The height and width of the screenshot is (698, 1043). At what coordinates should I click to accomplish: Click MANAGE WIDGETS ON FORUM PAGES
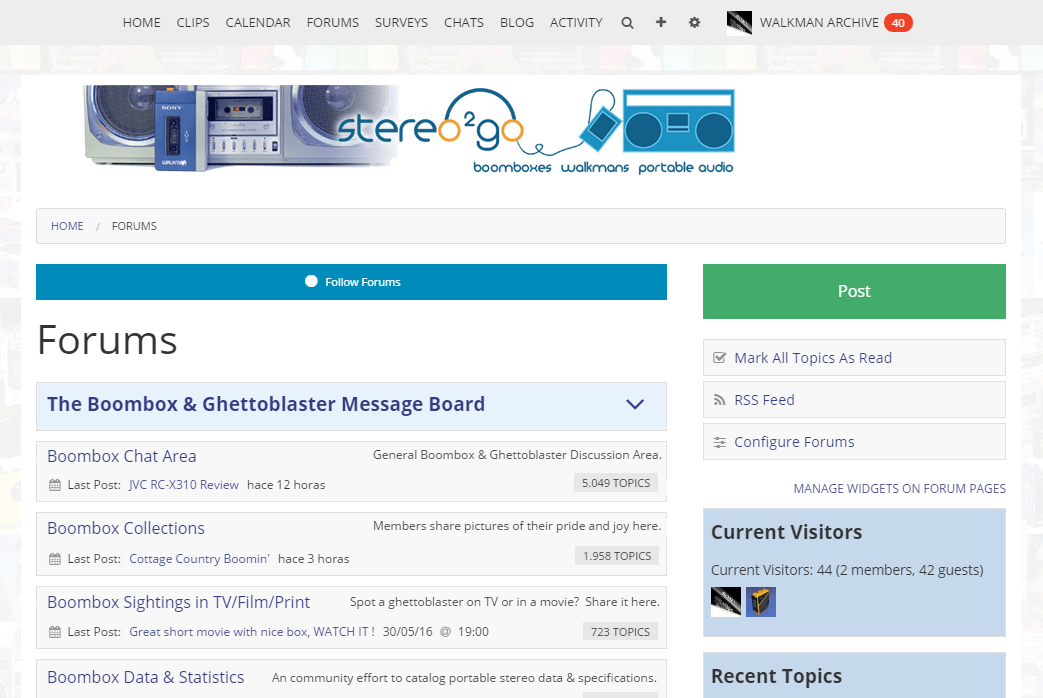point(899,488)
